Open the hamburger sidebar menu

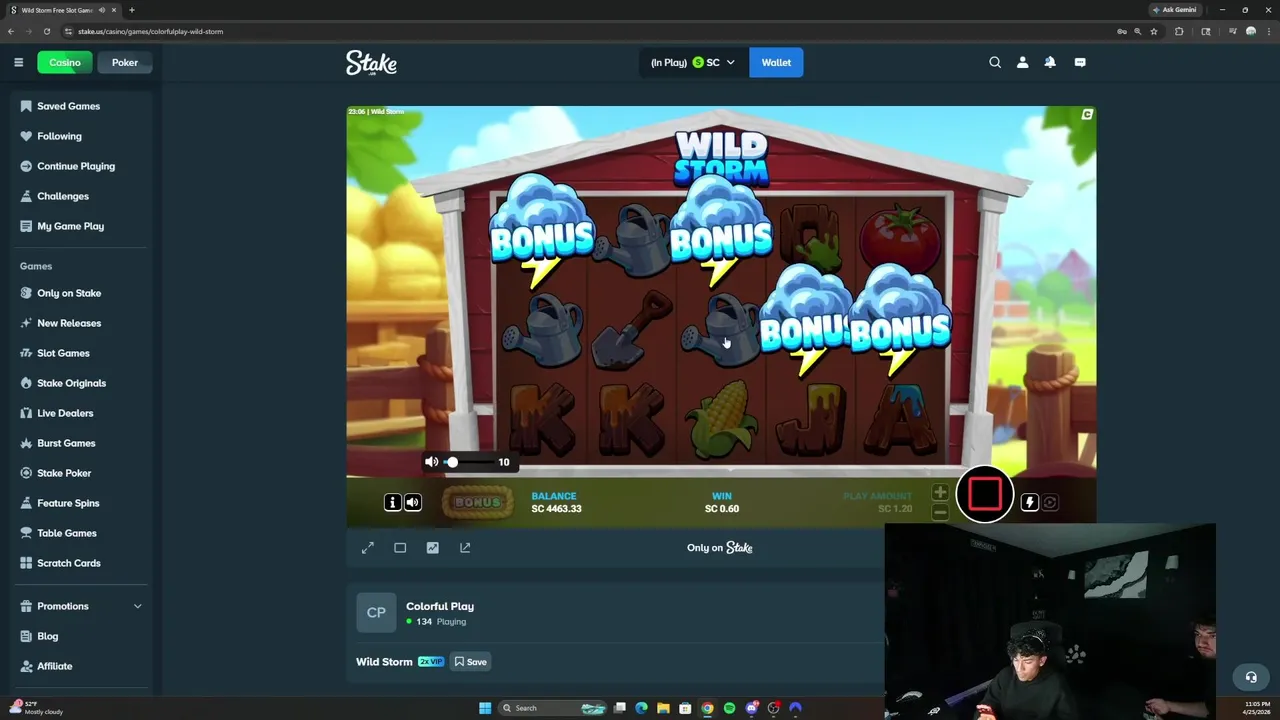pos(18,62)
